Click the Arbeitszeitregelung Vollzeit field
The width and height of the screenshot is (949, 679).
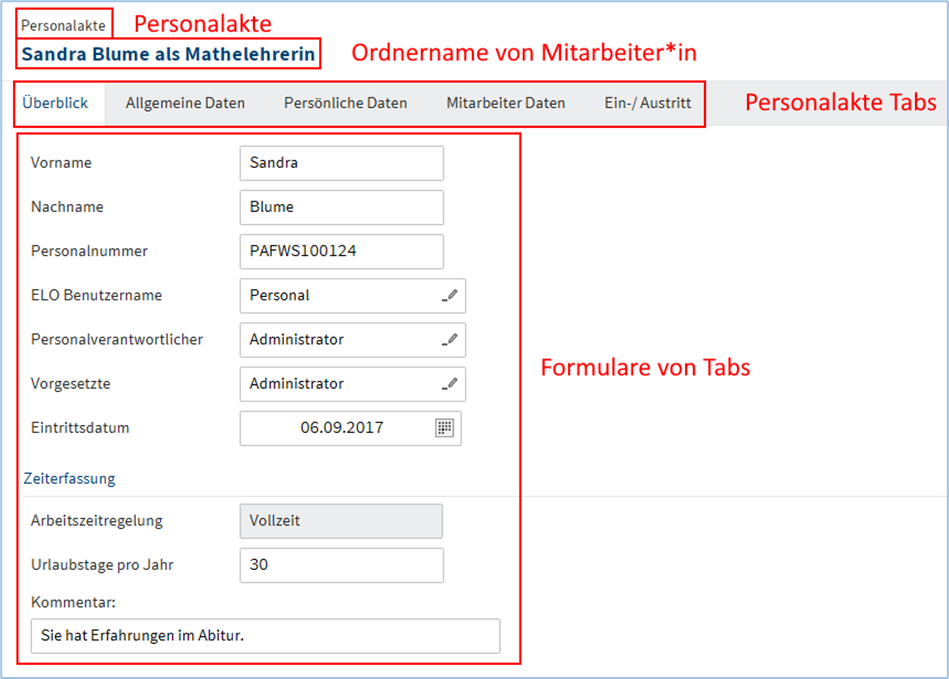pyautogui.click(x=341, y=521)
